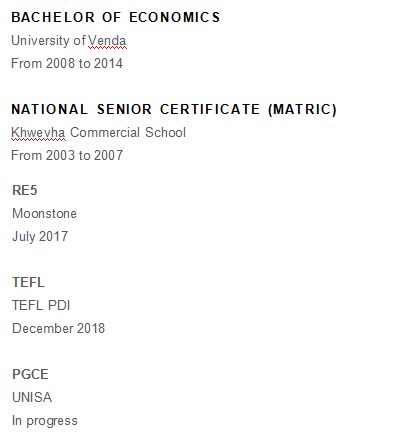Image resolution: width=396 pixels, height=437 pixels.
Task: Click the PGCE heading
Action: click(30, 374)
